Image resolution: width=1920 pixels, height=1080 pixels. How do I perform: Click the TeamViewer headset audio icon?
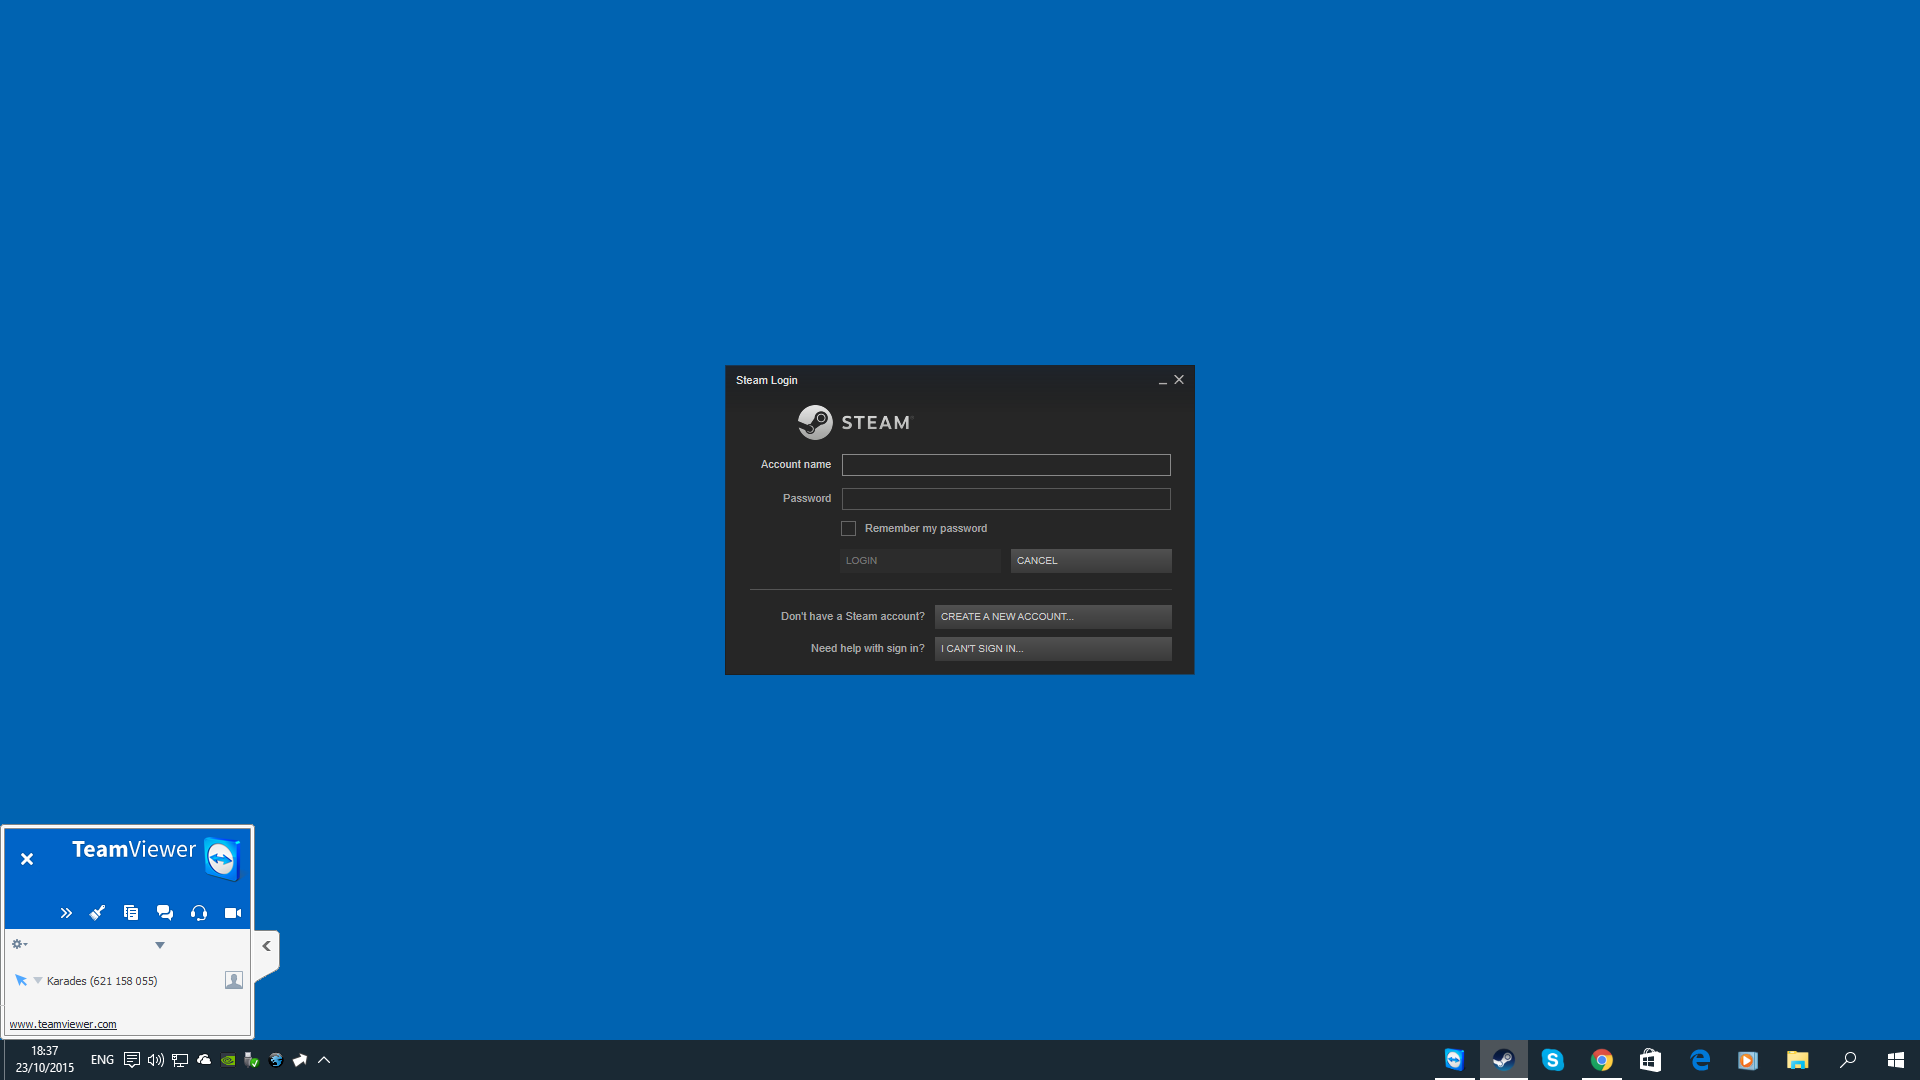(x=199, y=913)
